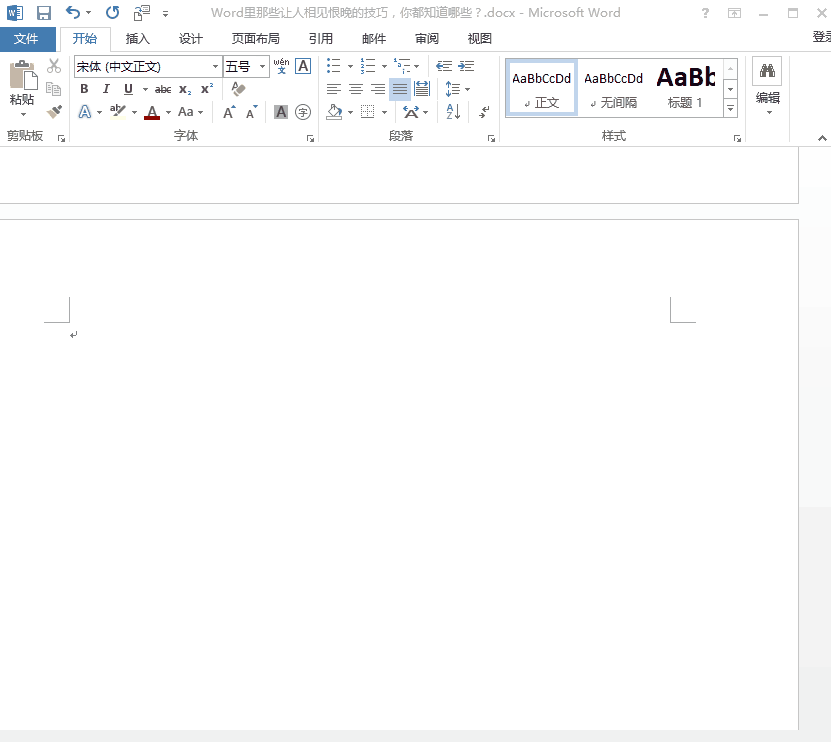Switch to the 引用 References tab
Screen dimensions: 831x742
pos(321,39)
